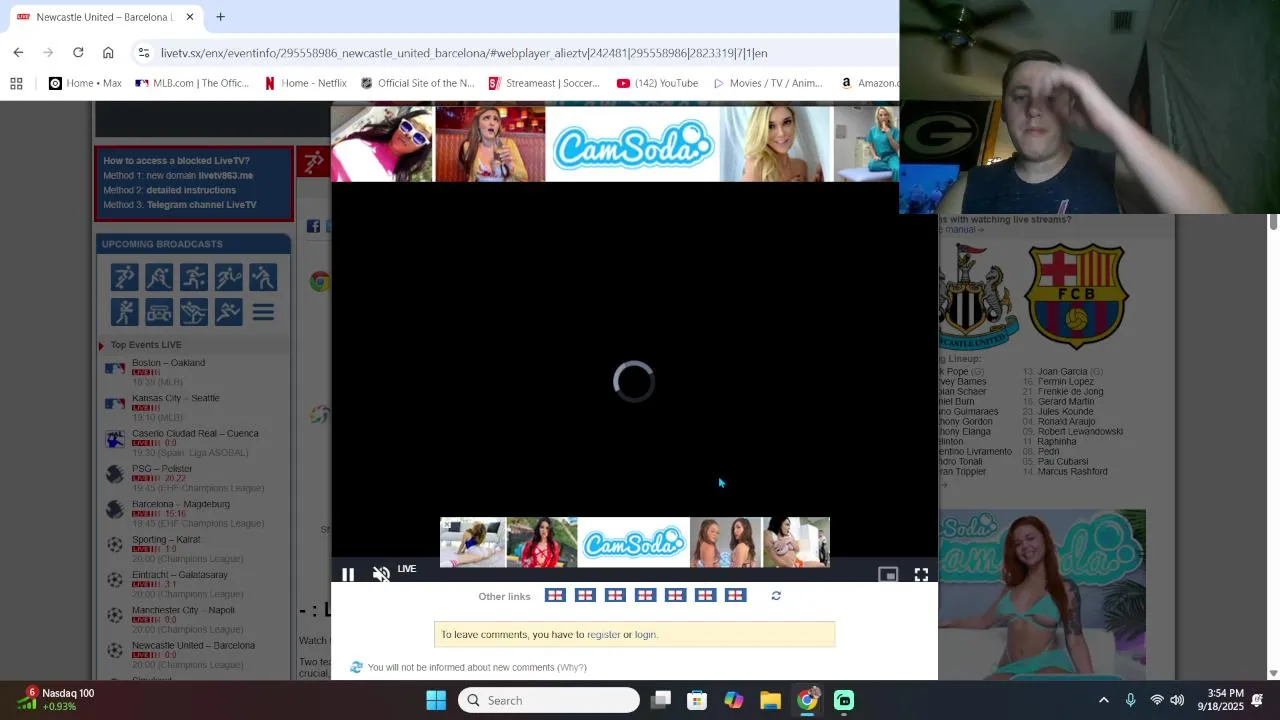Image resolution: width=1280 pixels, height=720 pixels.
Task: Open the Chrome apps grid shortcut
Action: point(16,83)
